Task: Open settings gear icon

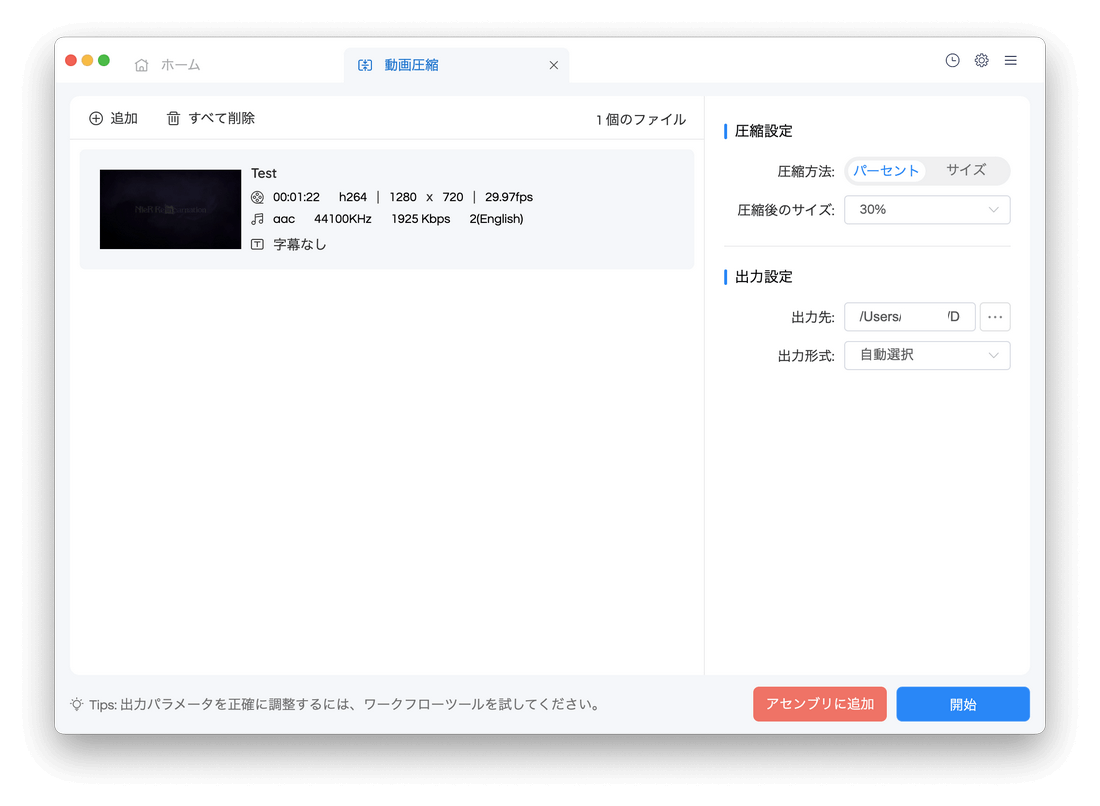Action: click(x=981, y=60)
